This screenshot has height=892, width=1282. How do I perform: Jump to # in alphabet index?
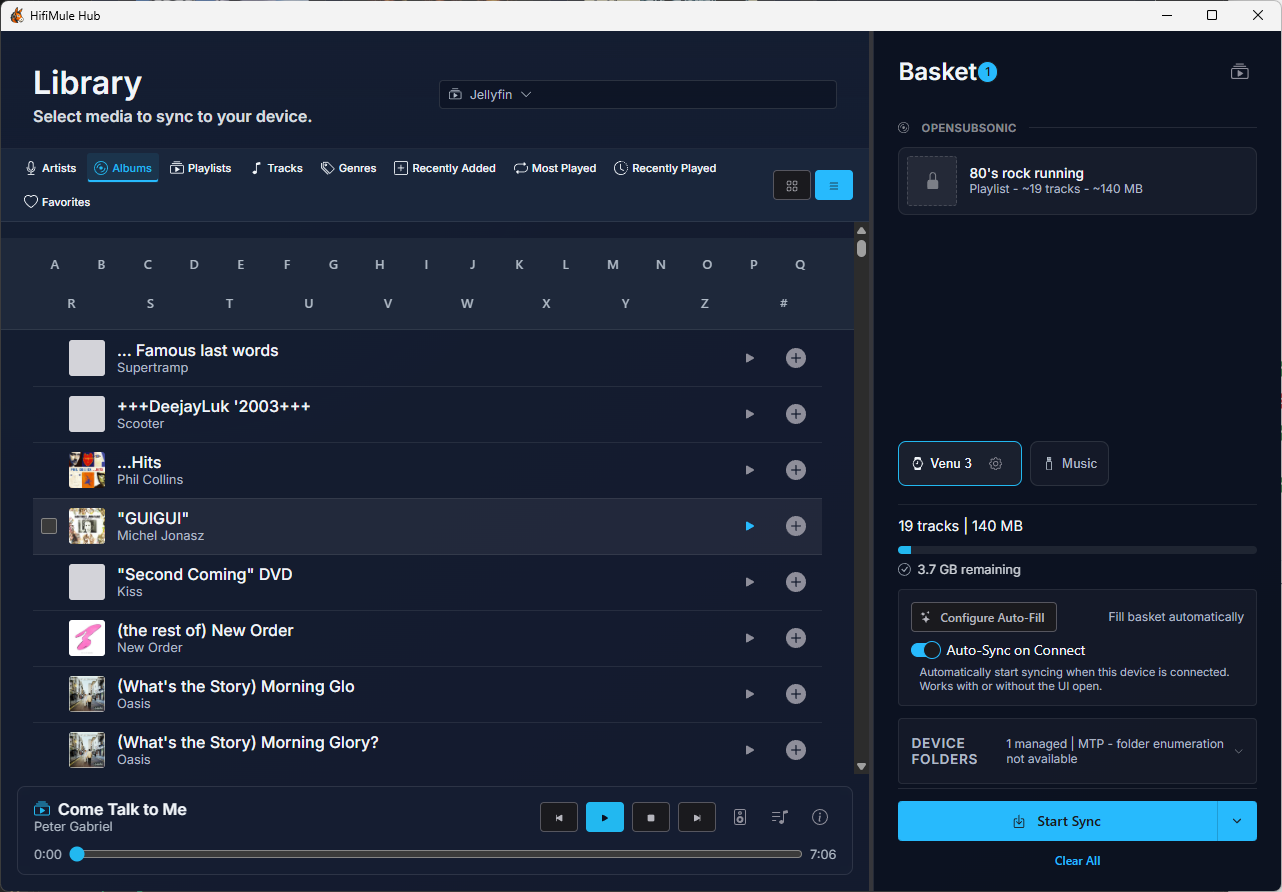pyautogui.click(x=783, y=303)
